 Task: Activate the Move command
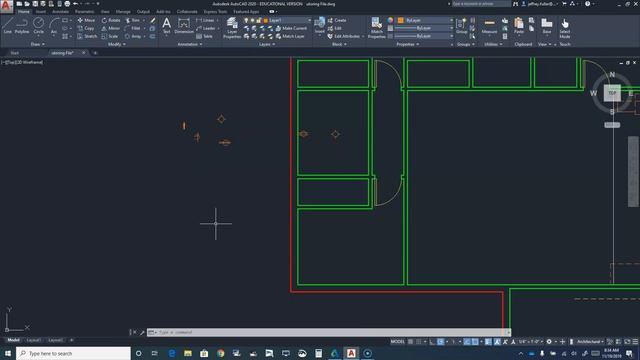(86, 20)
